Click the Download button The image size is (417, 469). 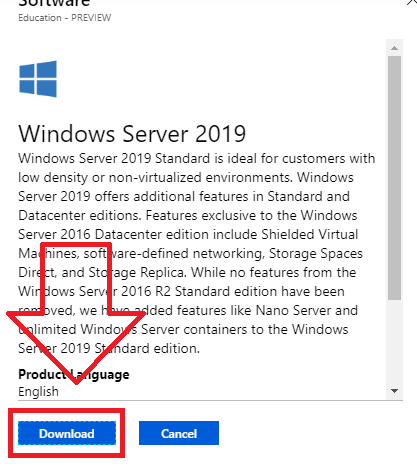pos(67,433)
